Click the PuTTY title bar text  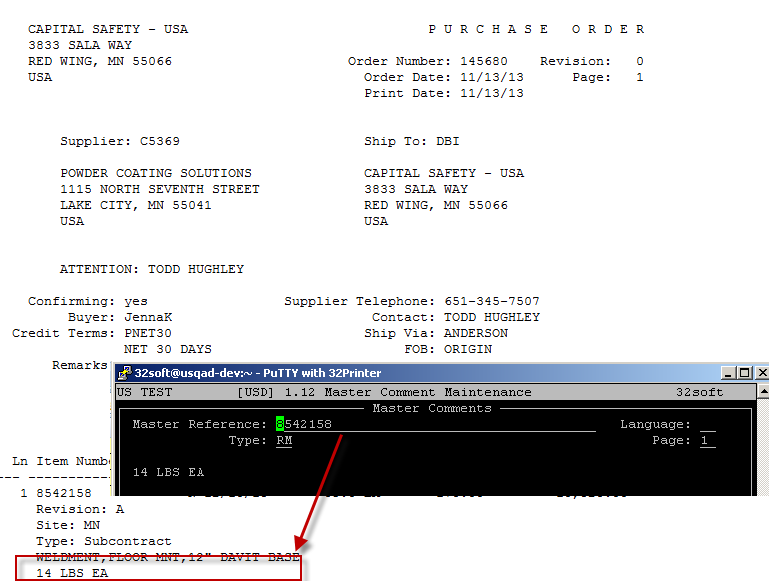point(258,373)
